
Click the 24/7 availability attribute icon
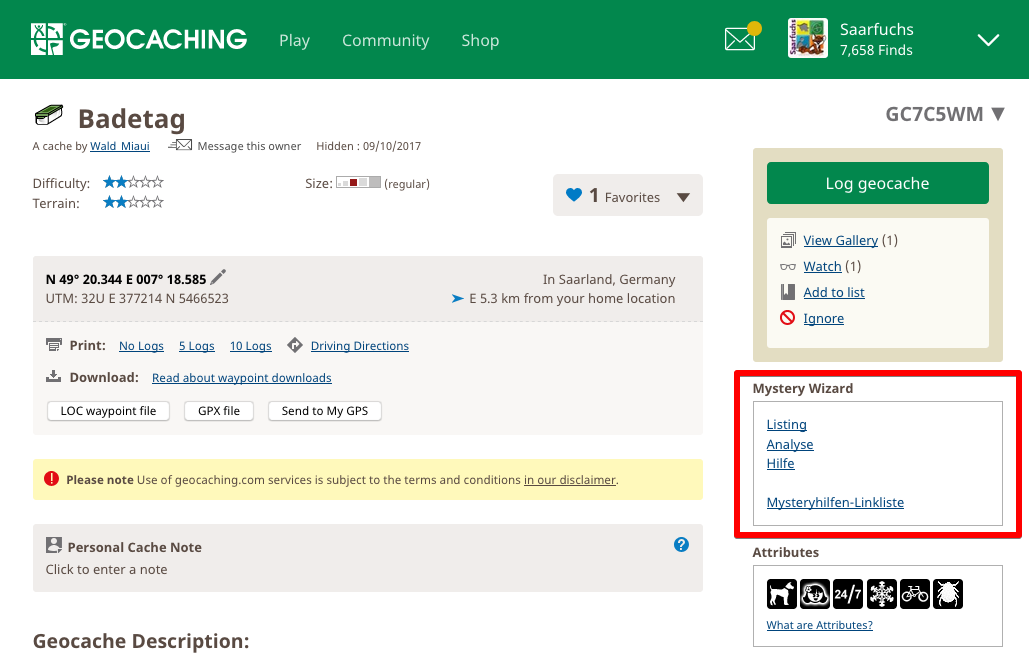(848, 594)
